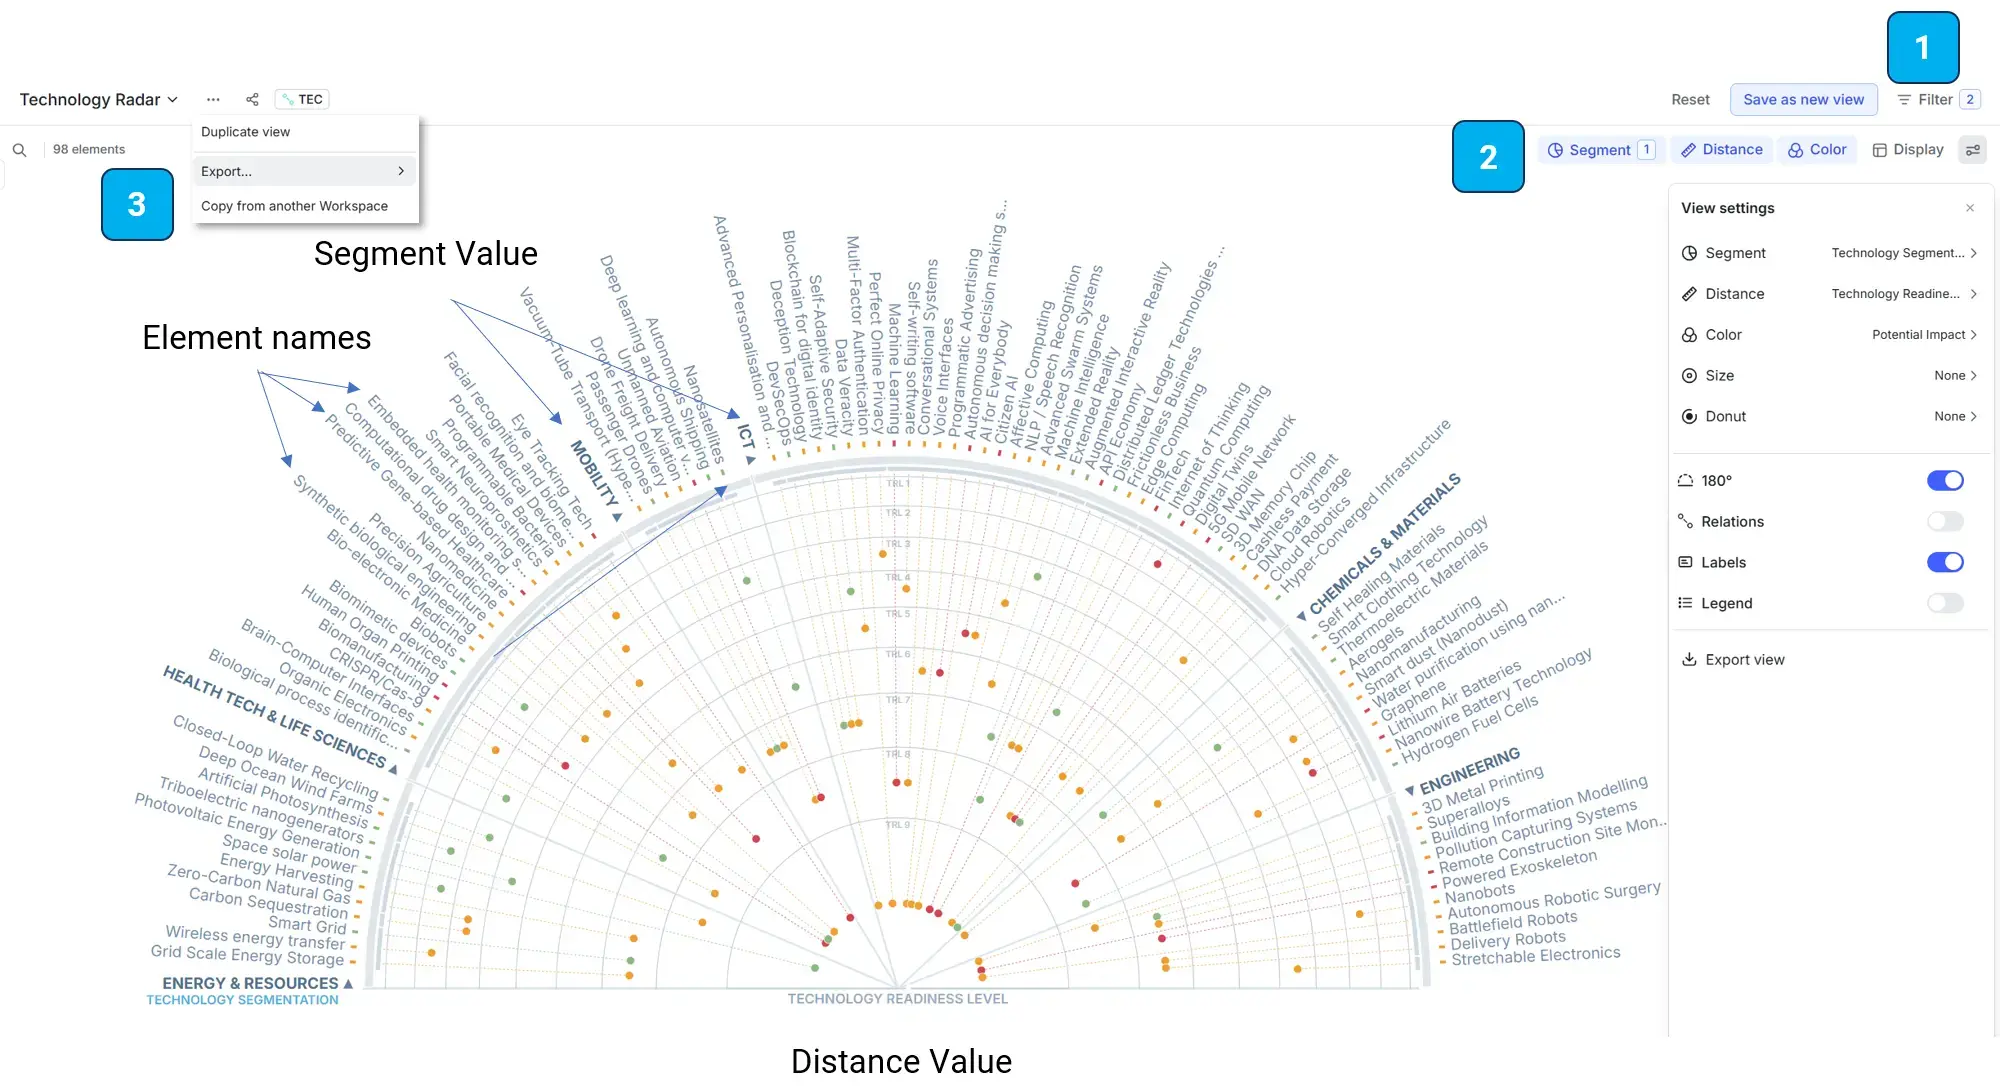Enable the Relations toggle

coord(1945,522)
